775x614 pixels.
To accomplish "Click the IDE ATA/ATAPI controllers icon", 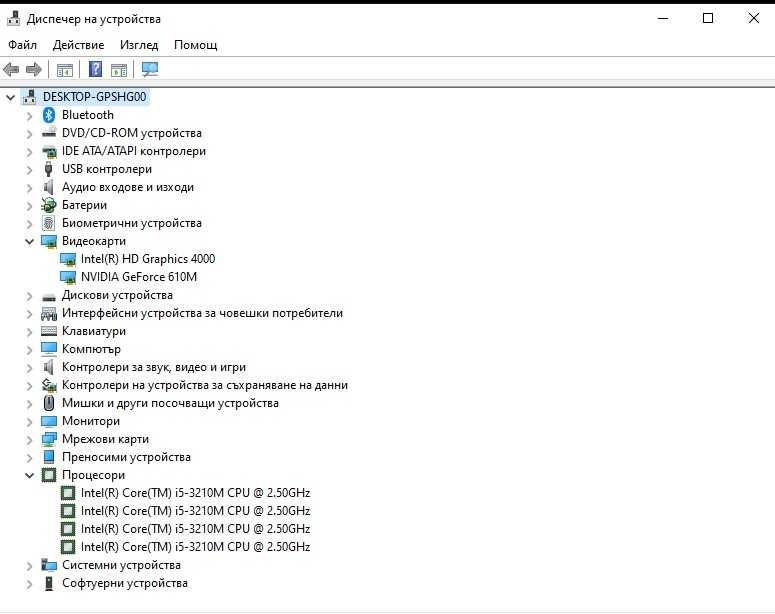I will (49, 151).
